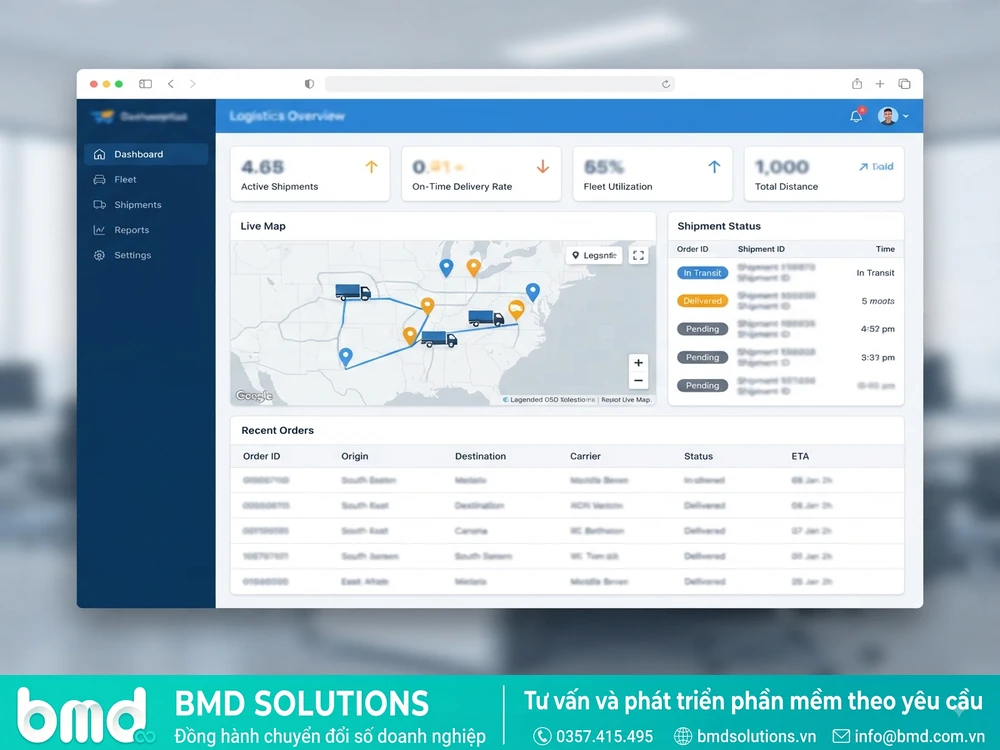Viewport: 1000px width, 750px height.
Task: Open a new browser tab with plus
Action: pos(880,84)
